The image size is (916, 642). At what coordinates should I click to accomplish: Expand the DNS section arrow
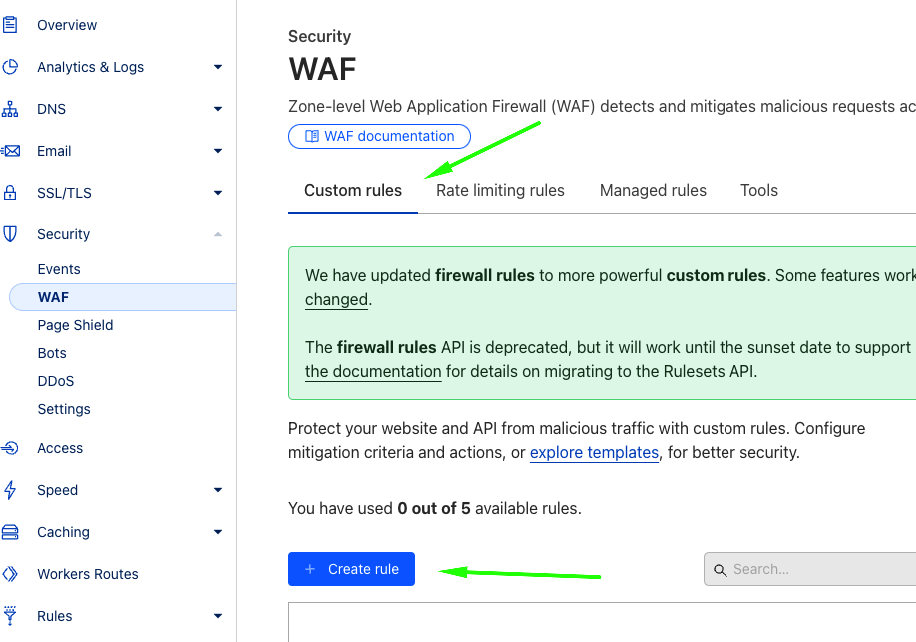pyautogui.click(x=218, y=109)
